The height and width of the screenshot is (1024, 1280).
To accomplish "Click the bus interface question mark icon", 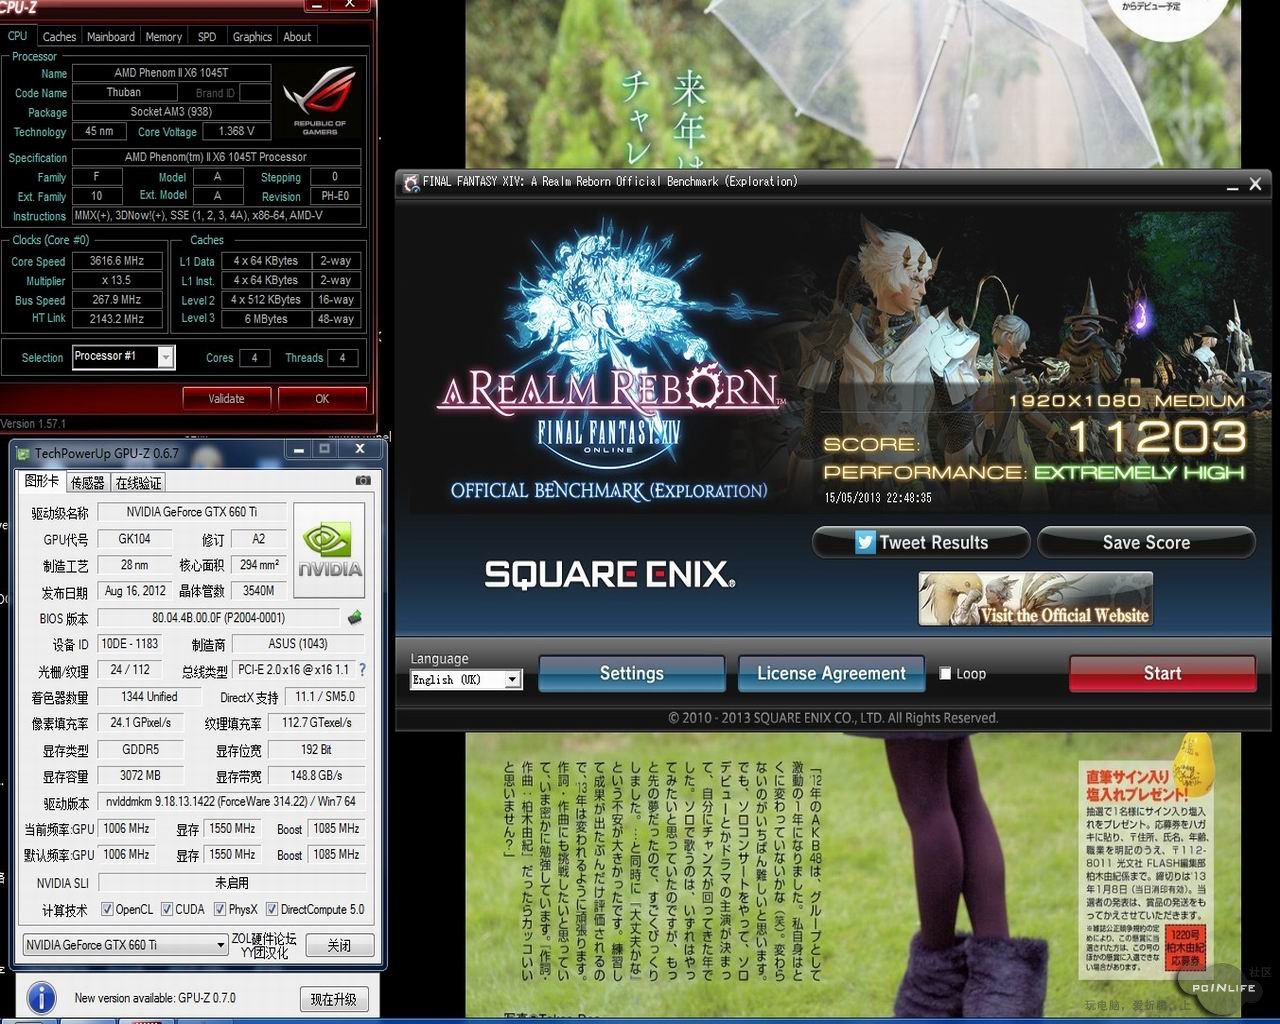I will [362, 670].
